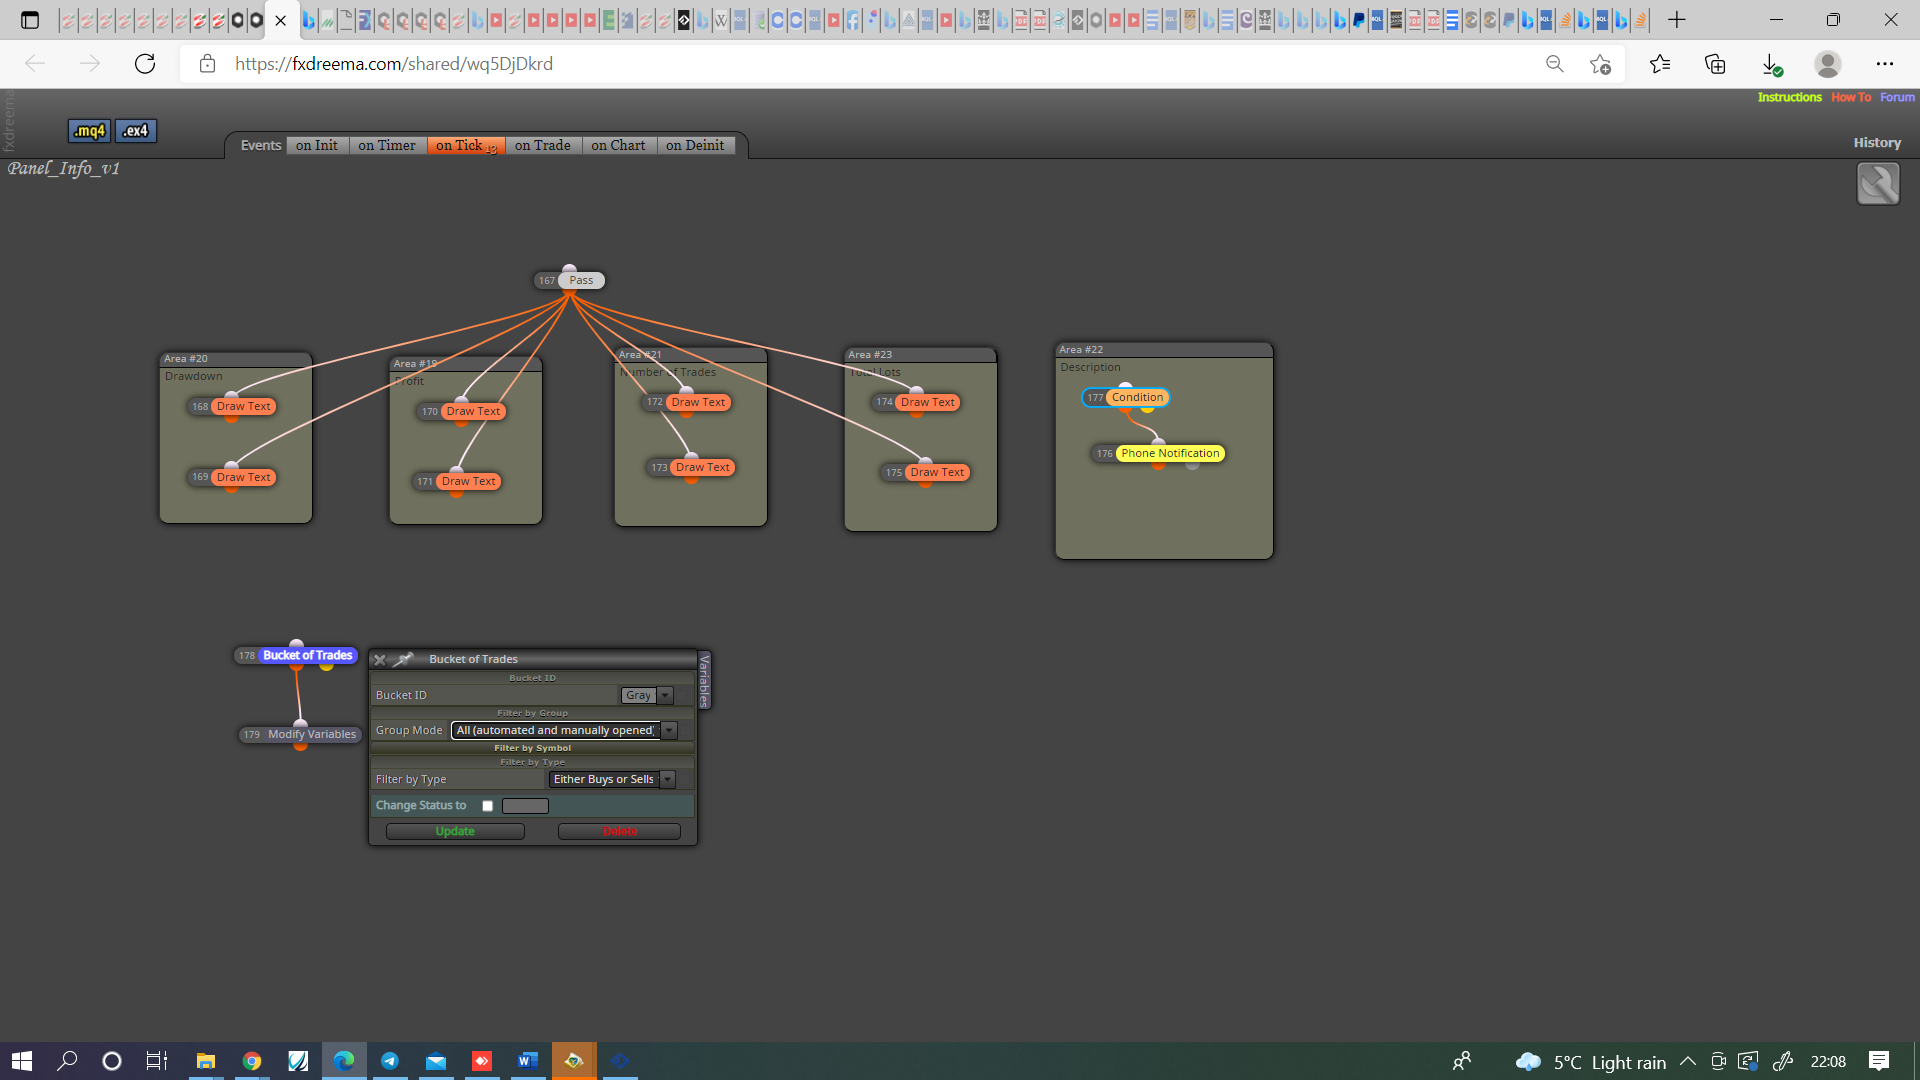Pin the Bucket of Trades dialog
Viewport: 1920px width, 1080px height.
(403, 659)
